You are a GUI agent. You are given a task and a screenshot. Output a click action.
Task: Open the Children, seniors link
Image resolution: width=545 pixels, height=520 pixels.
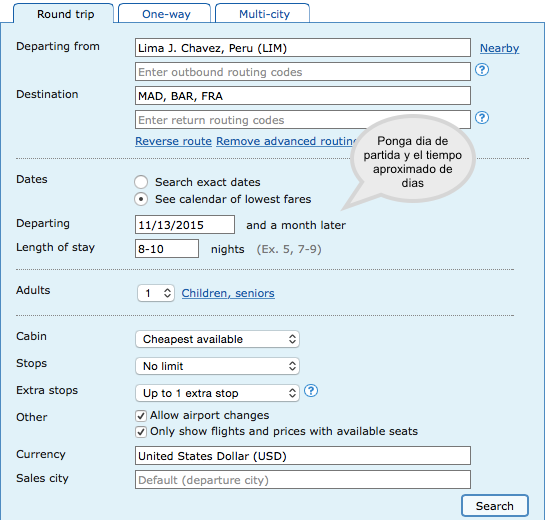tap(228, 293)
